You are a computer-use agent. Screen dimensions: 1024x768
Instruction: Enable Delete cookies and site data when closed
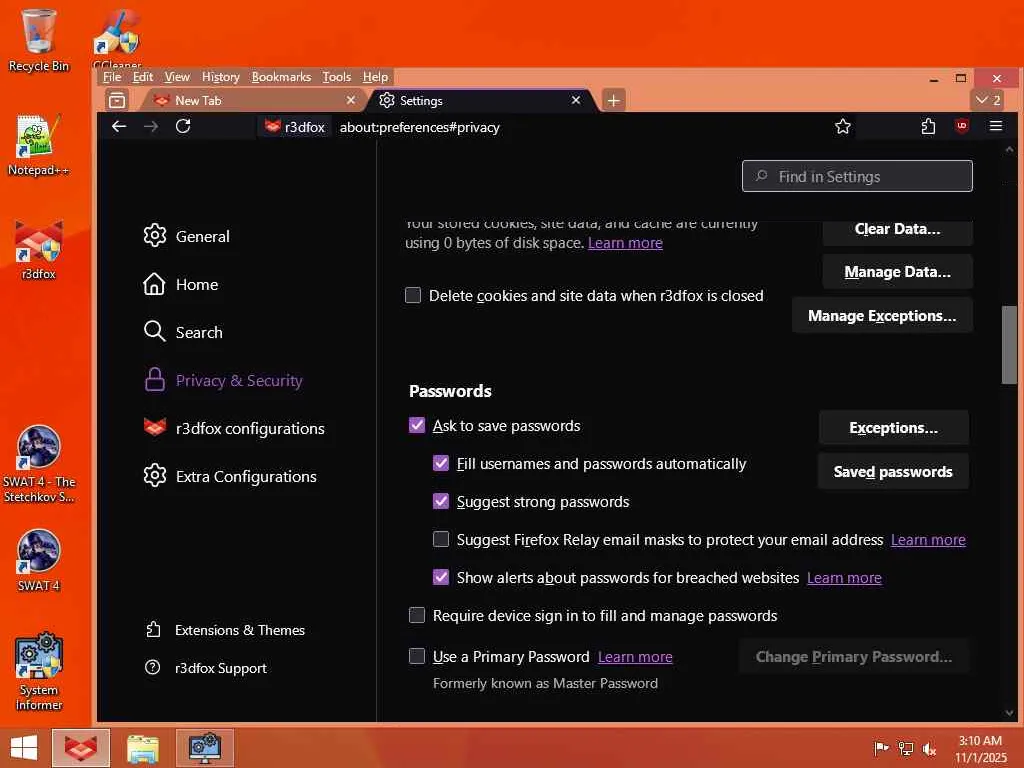pyautogui.click(x=413, y=295)
